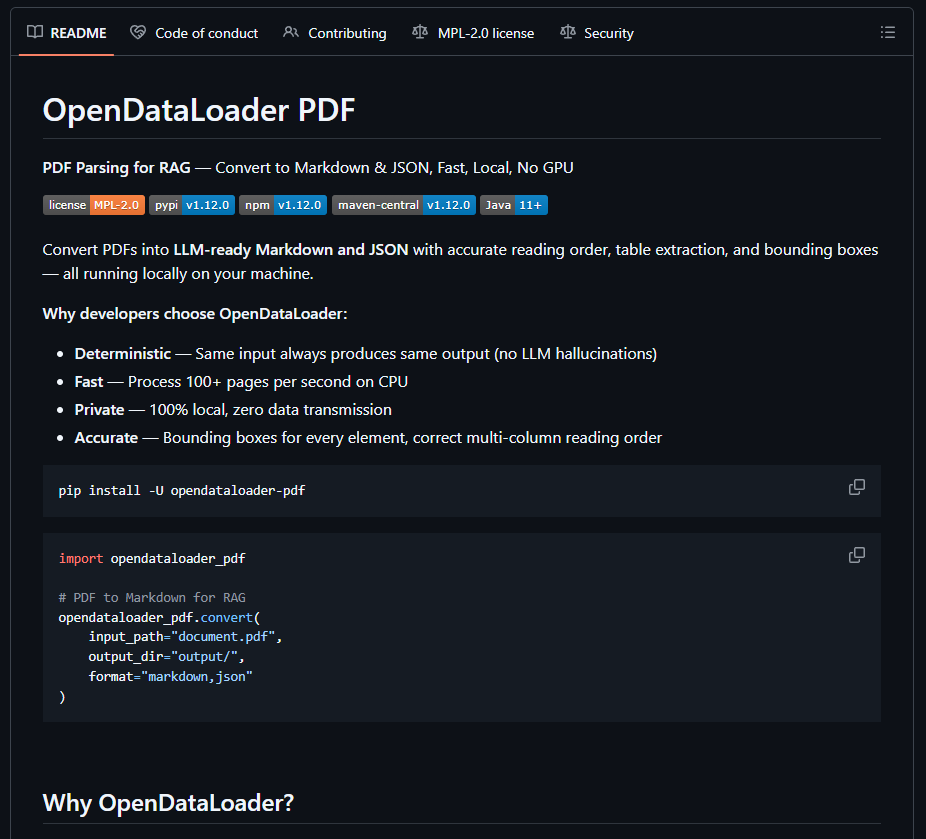Click the 'PDF Parsing for RAG' text

click(x=116, y=168)
